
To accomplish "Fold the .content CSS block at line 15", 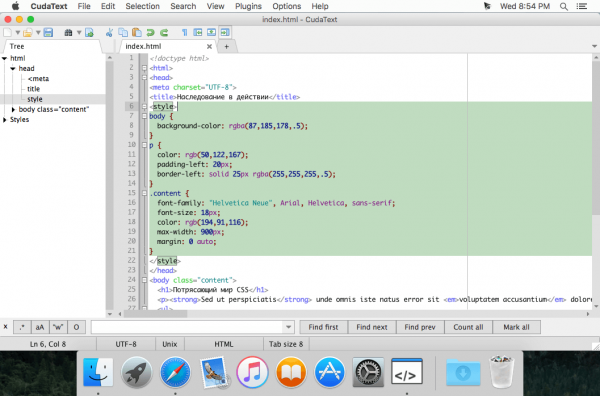I will click(144, 194).
